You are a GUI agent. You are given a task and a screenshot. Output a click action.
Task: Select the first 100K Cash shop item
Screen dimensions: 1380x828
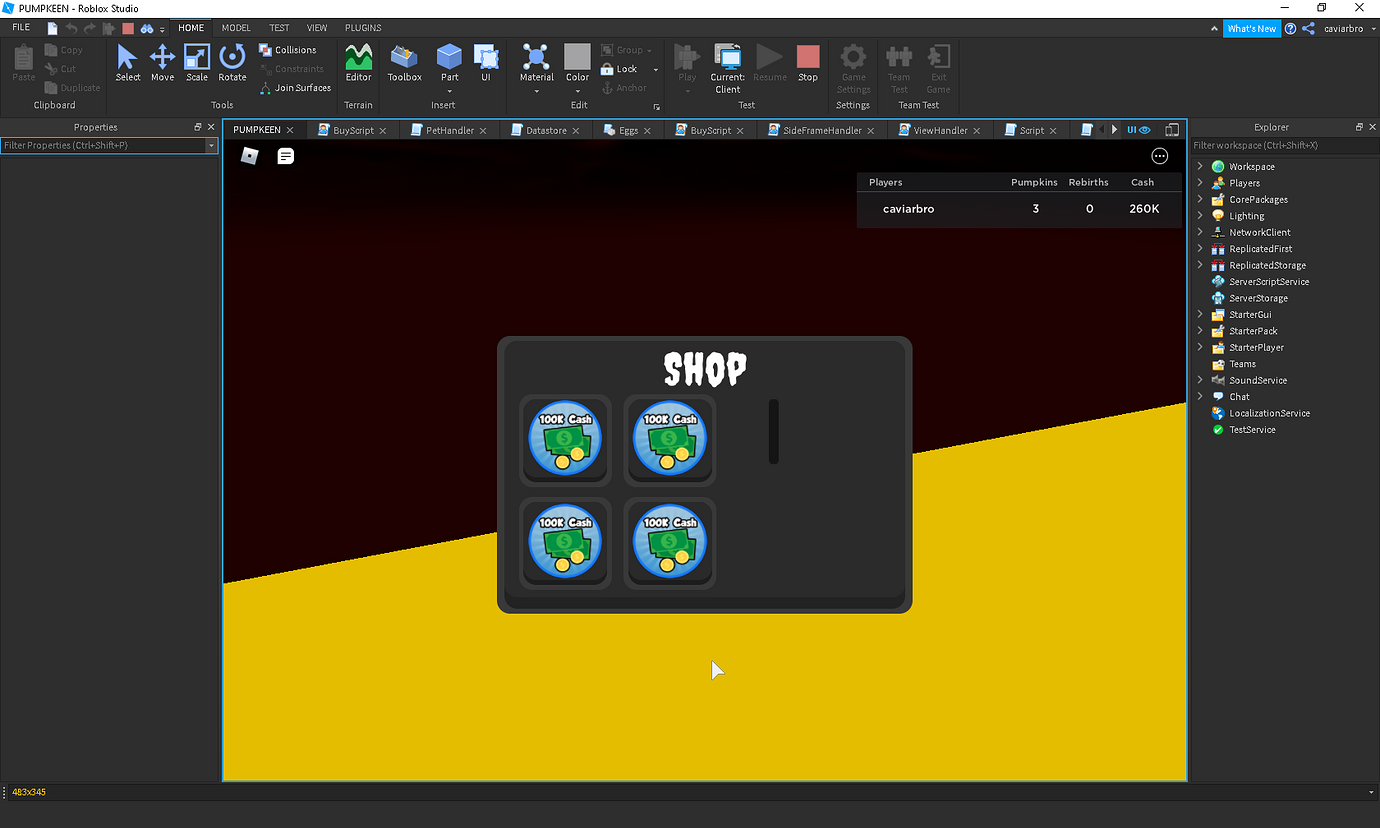[565, 440]
